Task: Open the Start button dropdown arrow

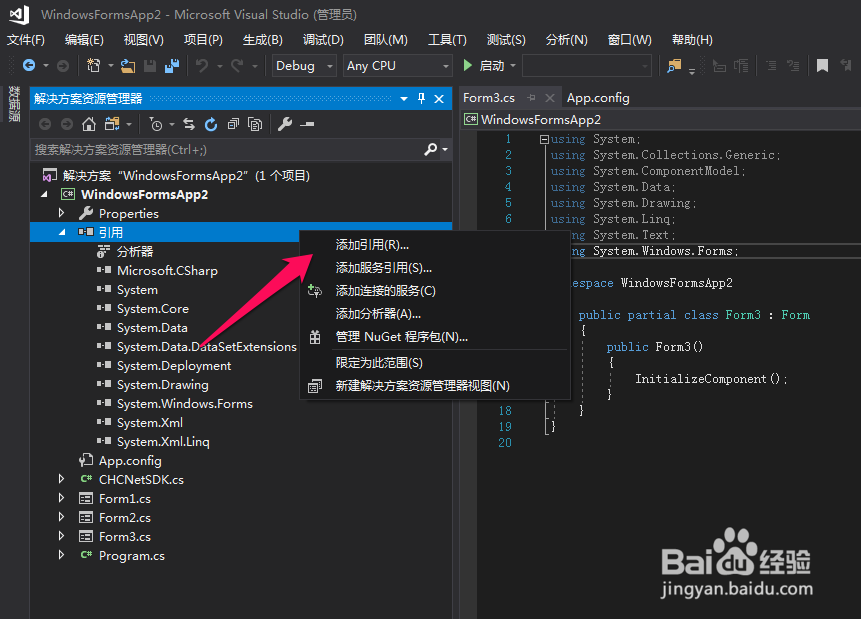Action: (x=513, y=66)
